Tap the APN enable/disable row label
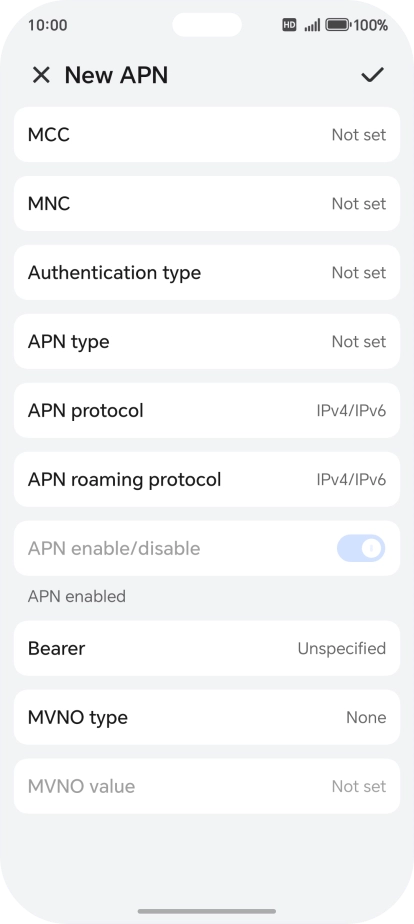414x924 pixels. 114,549
